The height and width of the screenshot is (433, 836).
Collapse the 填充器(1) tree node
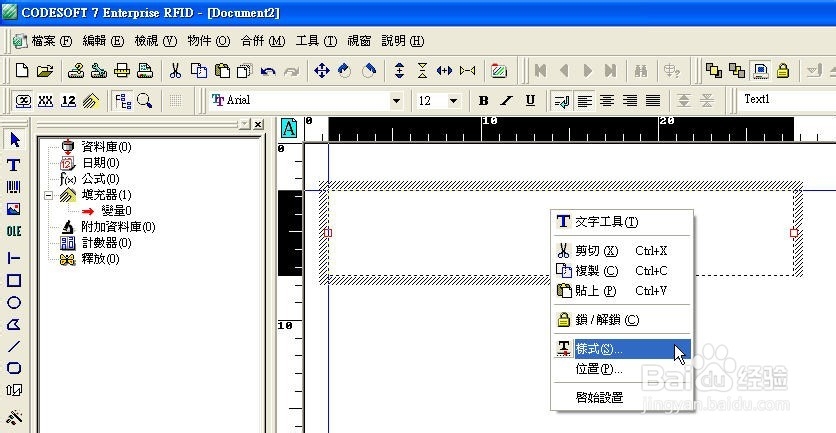(49, 196)
